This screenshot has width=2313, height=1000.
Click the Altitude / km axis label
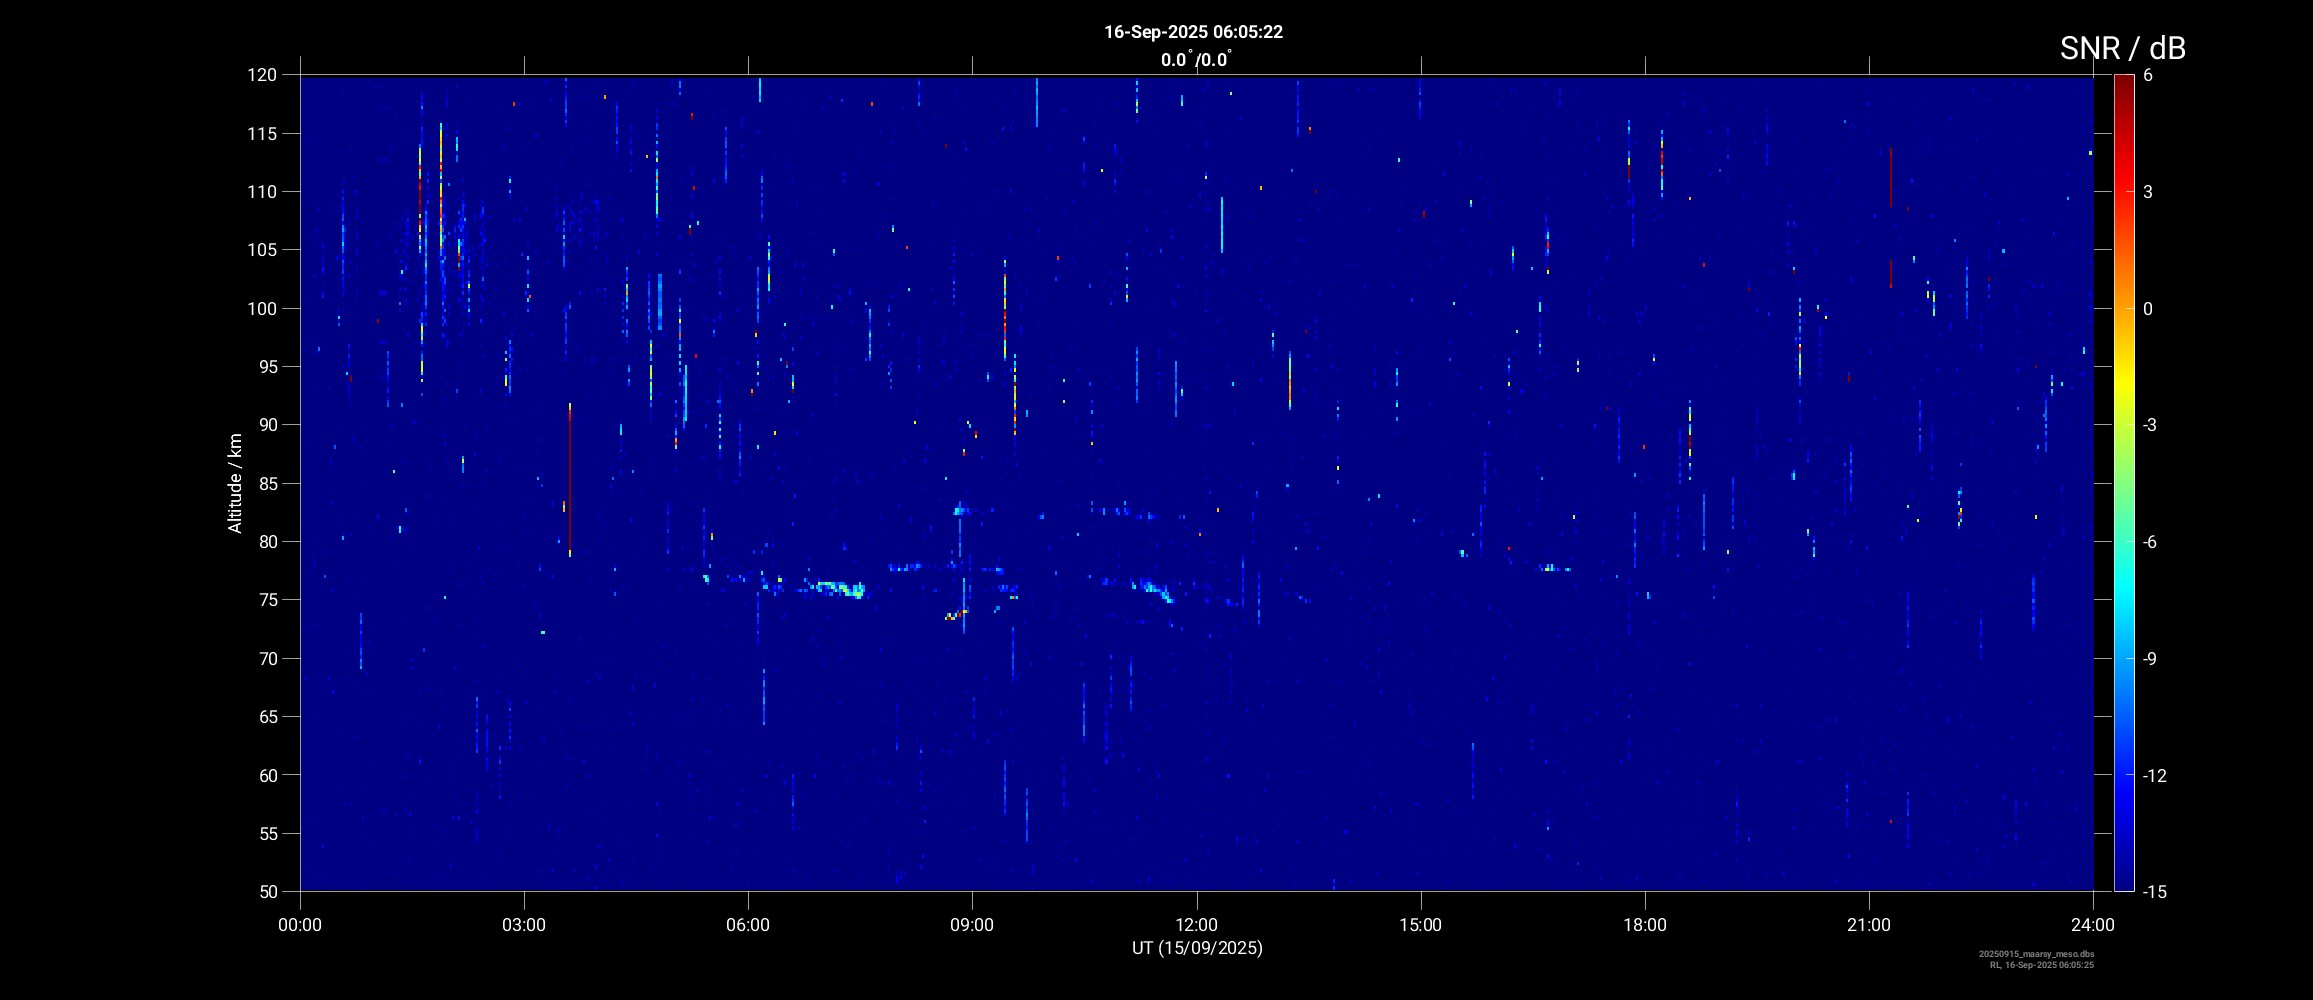click(235, 483)
